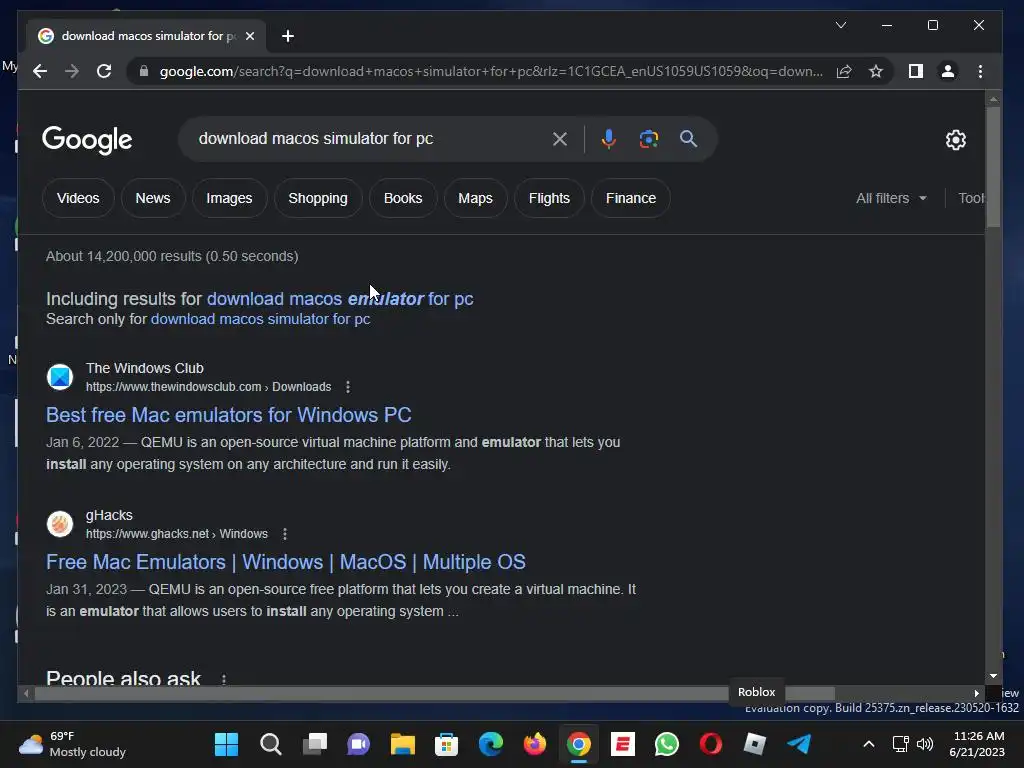Click The Windows Club site favicon
This screenshot has height=768, width=1024.
tap(60, 377)
